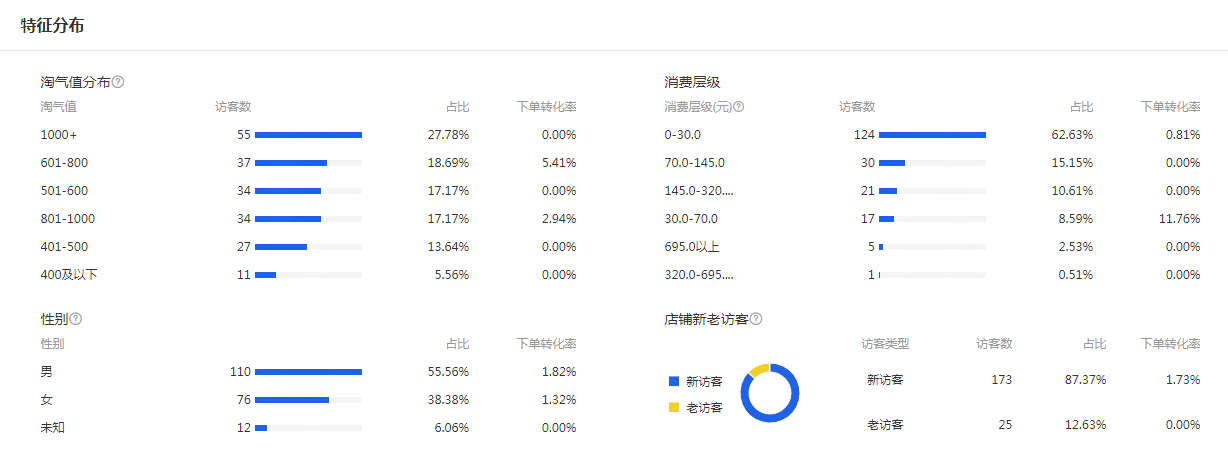Click the 访客类型 column header
The width and height of the screenshot is (1228, 461).
tap(885, 343)
